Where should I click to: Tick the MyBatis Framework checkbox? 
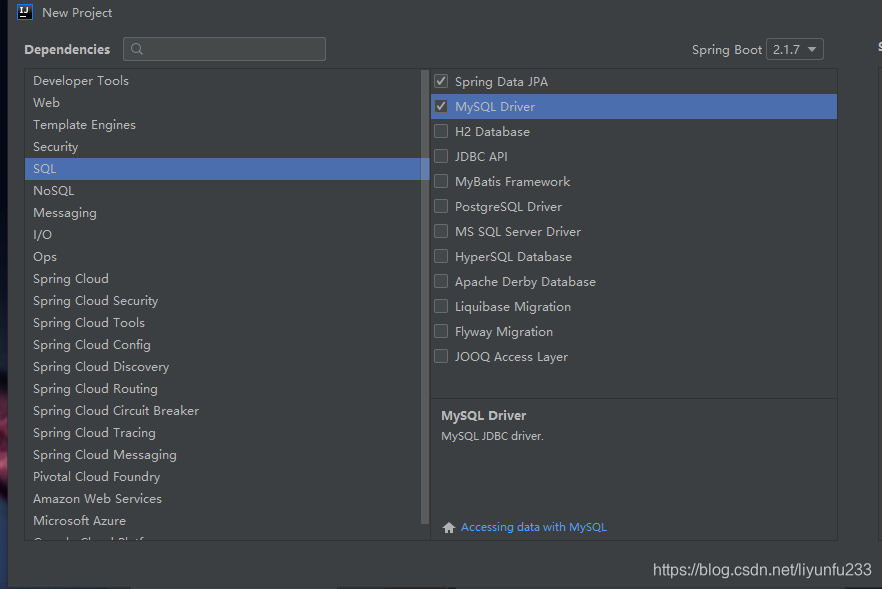tap(441, 181)
